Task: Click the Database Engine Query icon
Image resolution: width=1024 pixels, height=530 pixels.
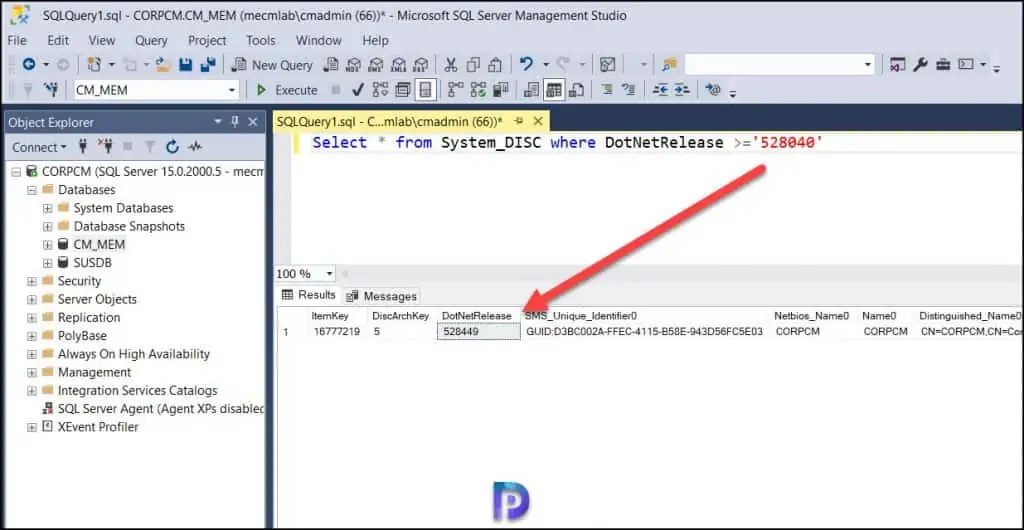Action: point(331,65)
